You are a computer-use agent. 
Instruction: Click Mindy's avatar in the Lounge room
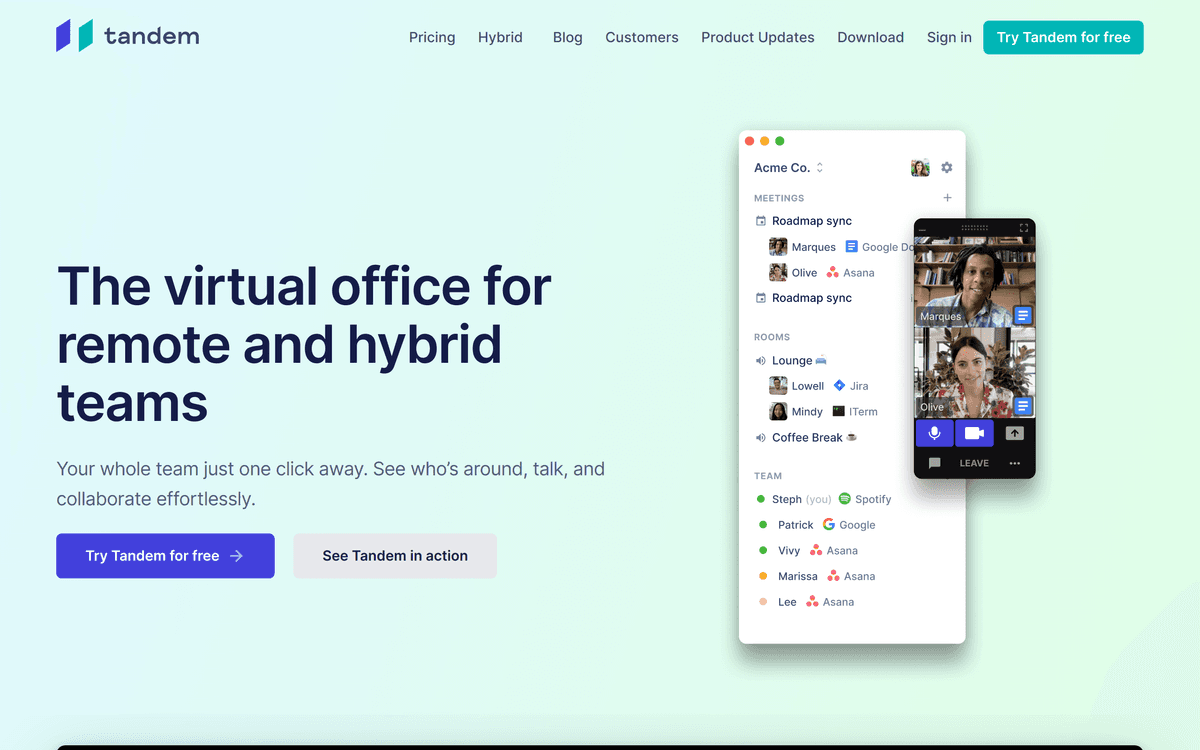778,412
